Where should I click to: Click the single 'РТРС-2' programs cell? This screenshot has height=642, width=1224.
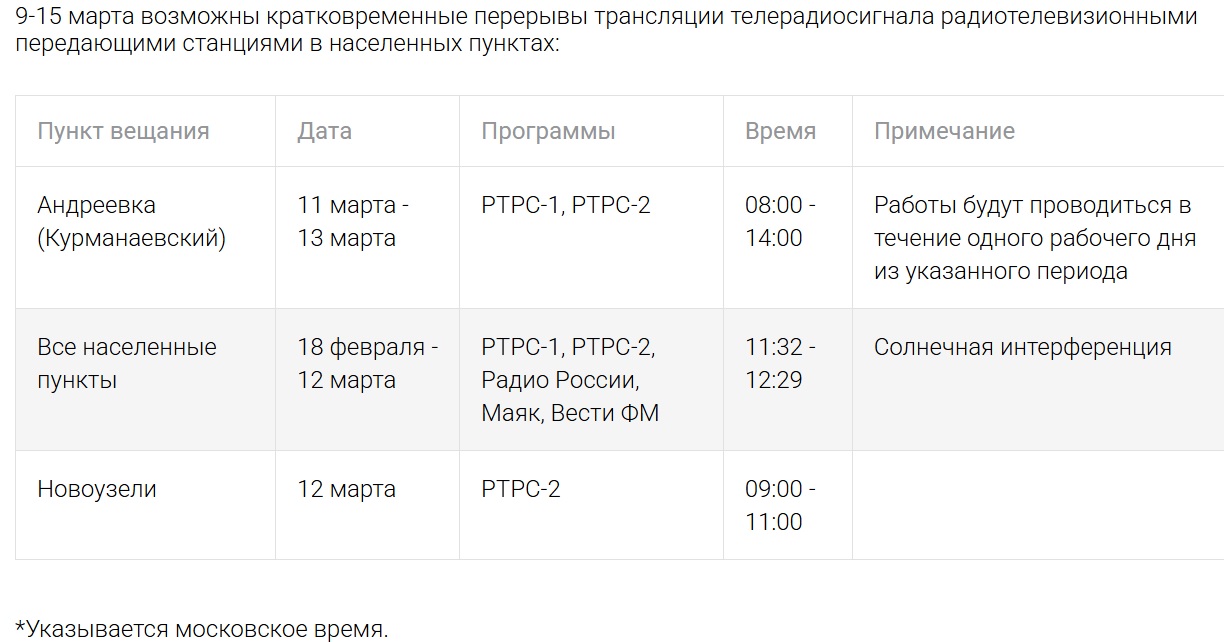521,489
